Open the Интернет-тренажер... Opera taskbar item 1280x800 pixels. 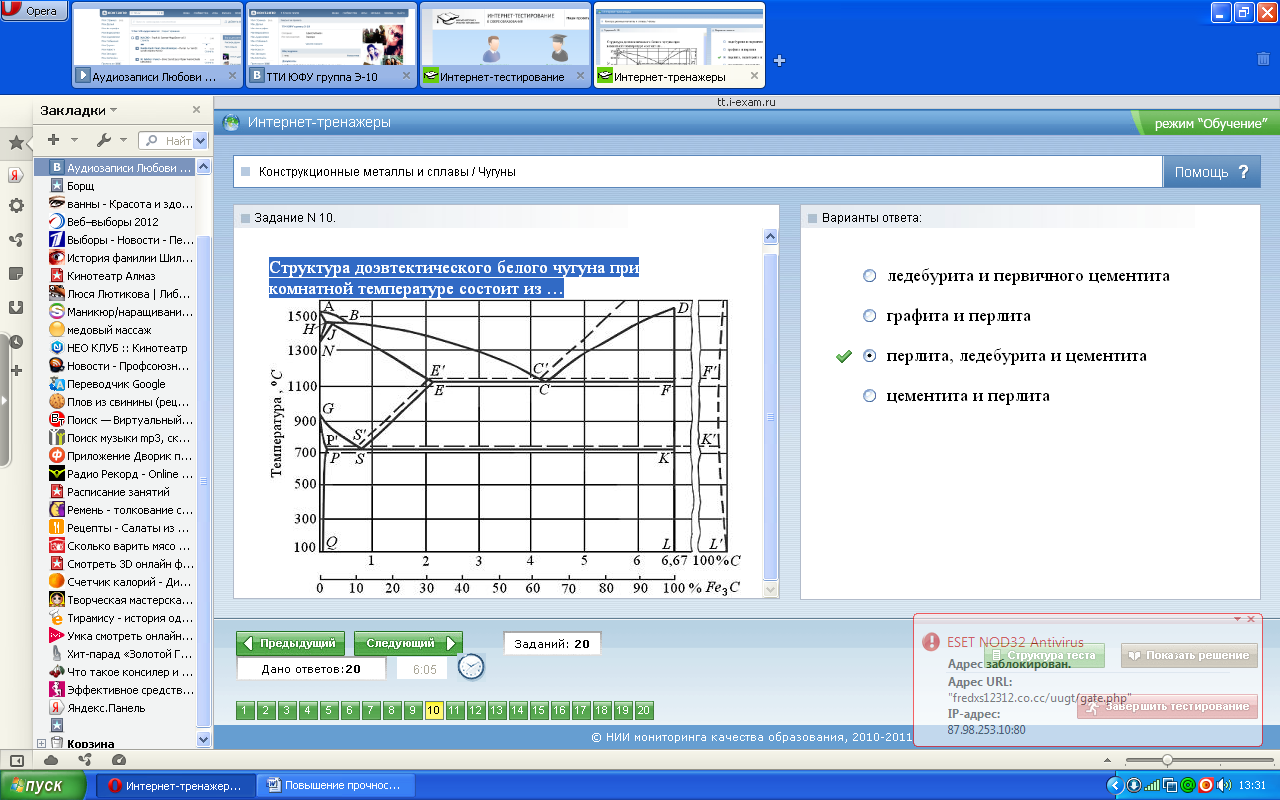(175, 786)
